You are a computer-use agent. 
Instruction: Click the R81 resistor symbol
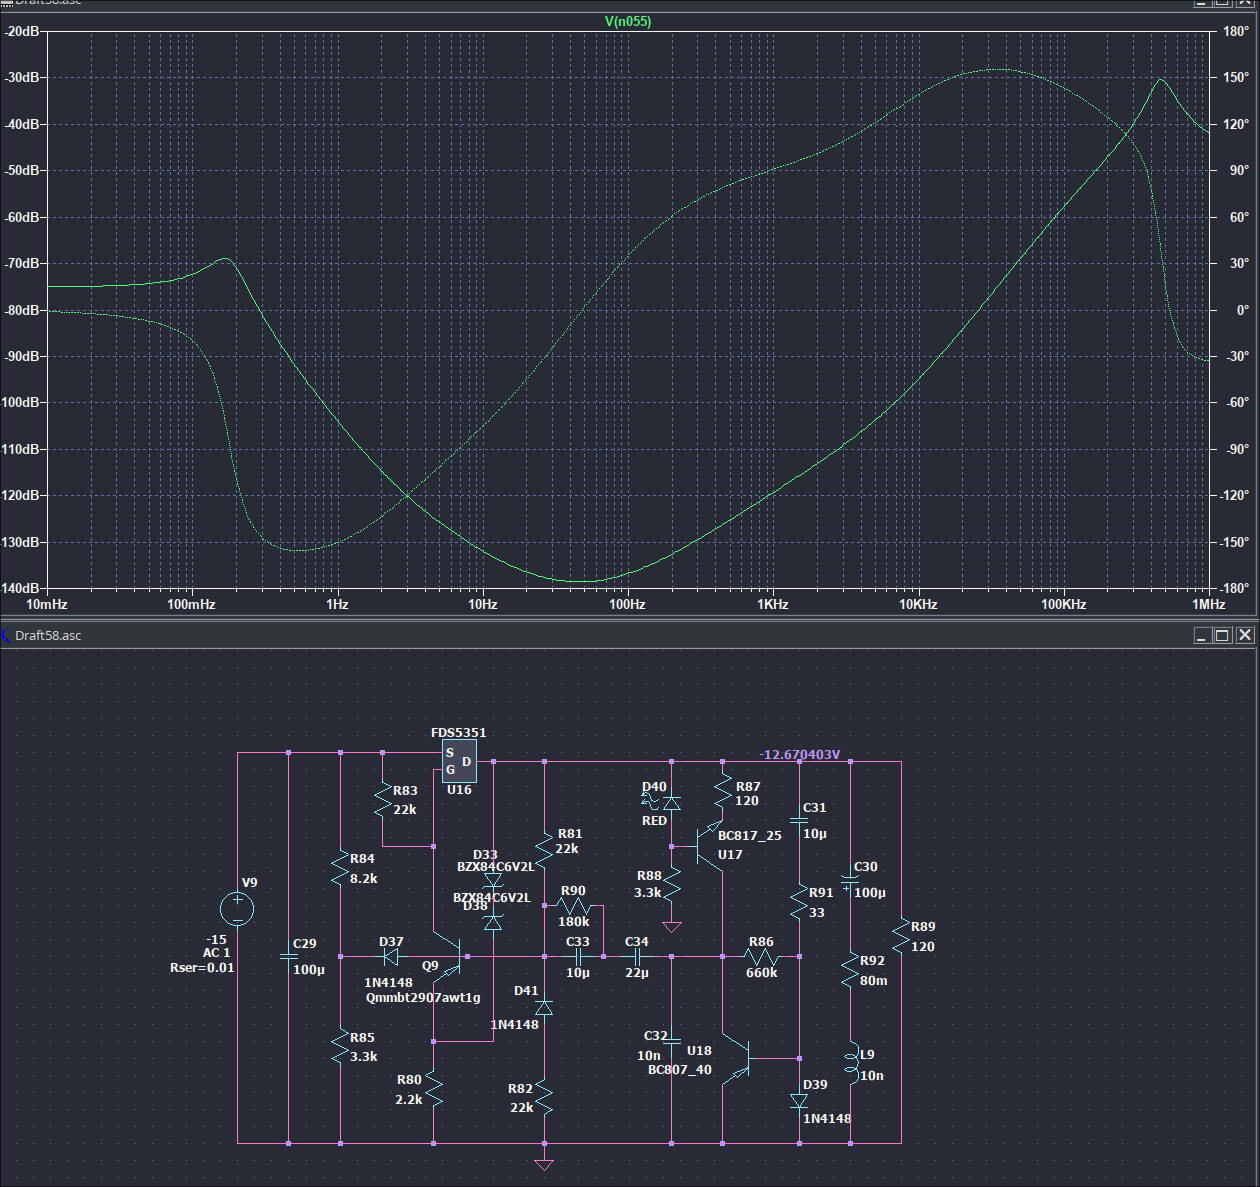545,848
